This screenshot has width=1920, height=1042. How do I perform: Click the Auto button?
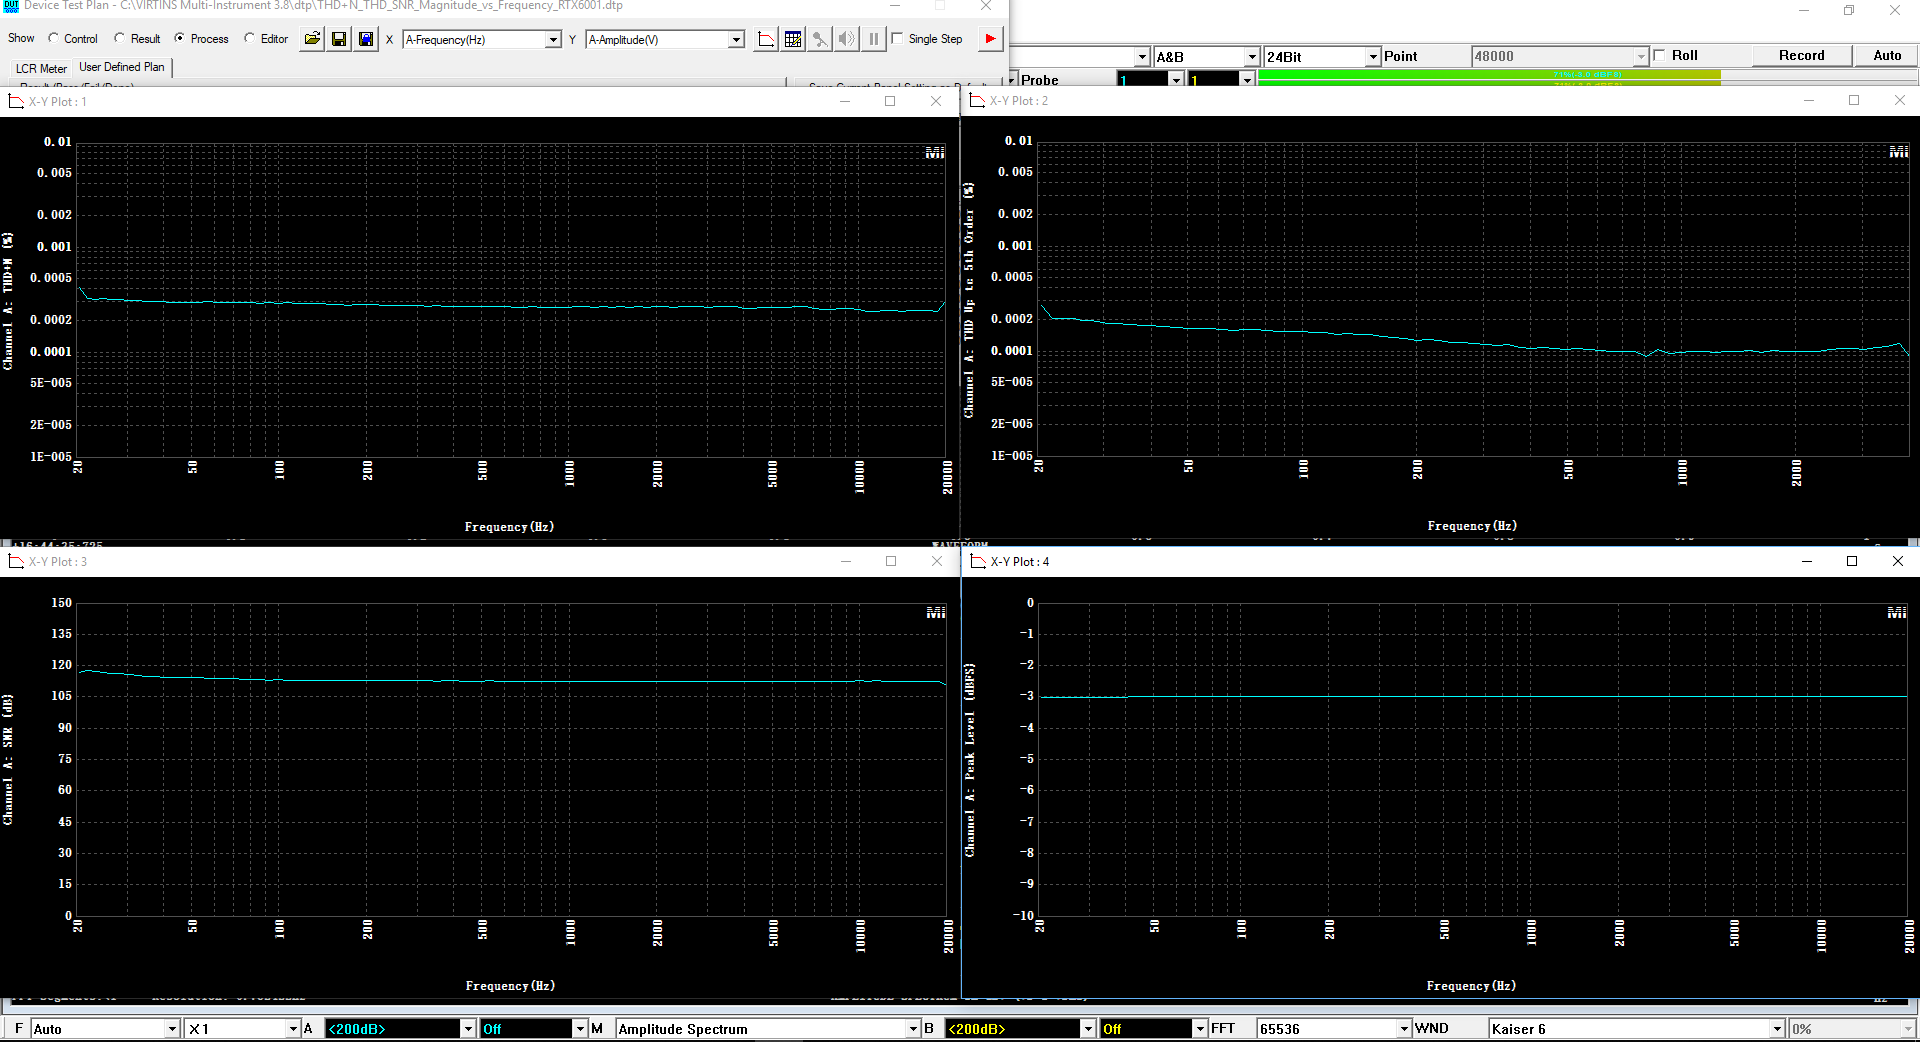click(1887, 56)
